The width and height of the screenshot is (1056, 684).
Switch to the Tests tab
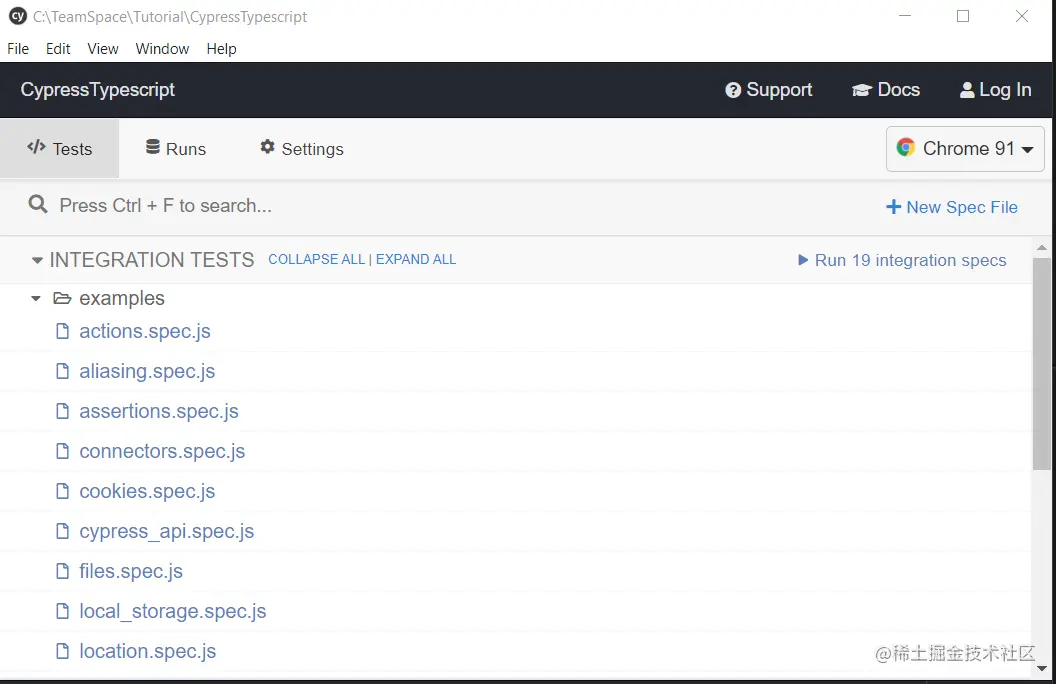[59, 149]
